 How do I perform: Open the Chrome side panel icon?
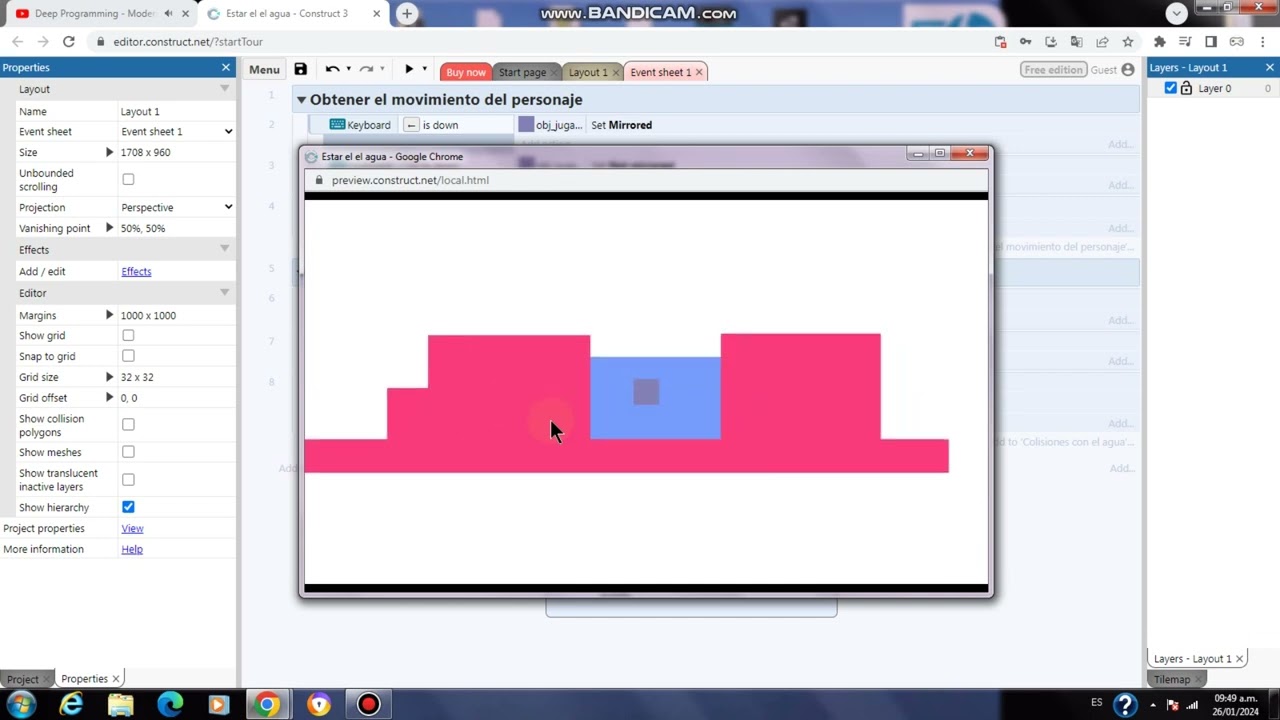point(1211,42)
